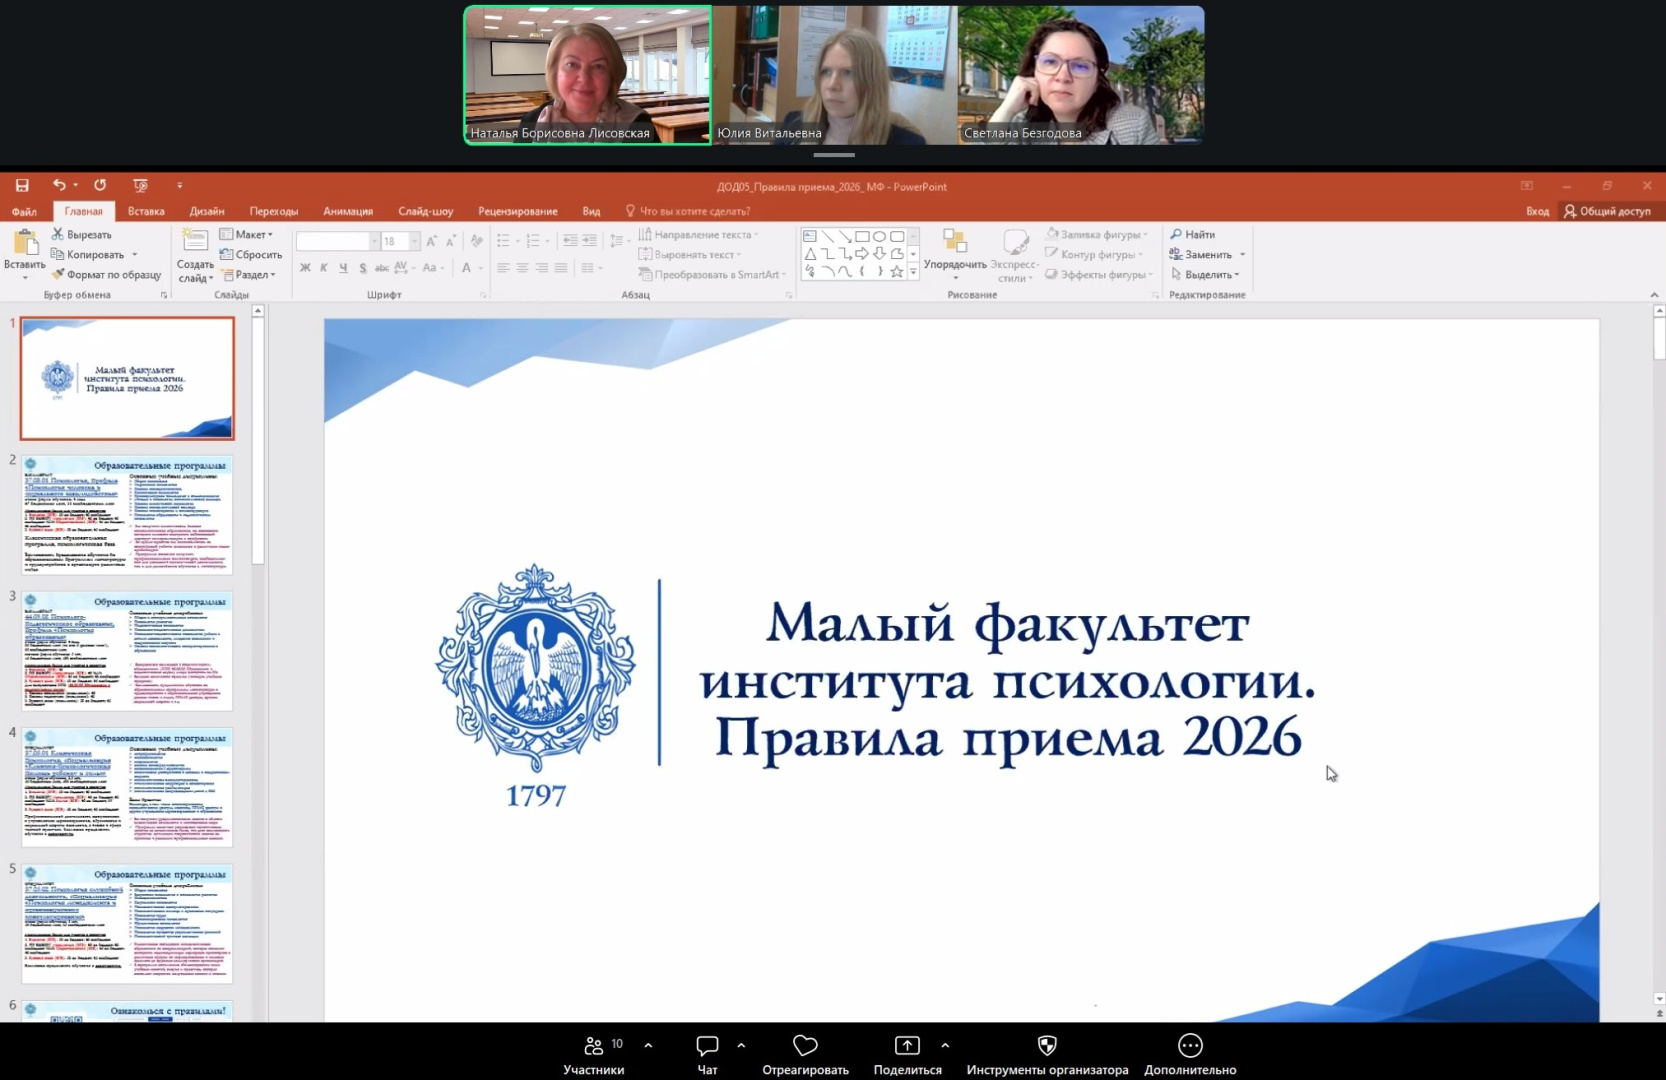Screen dimensions: 1666x1080
Task: Open the Анимация ribbon tab
Action: point(348,211)
